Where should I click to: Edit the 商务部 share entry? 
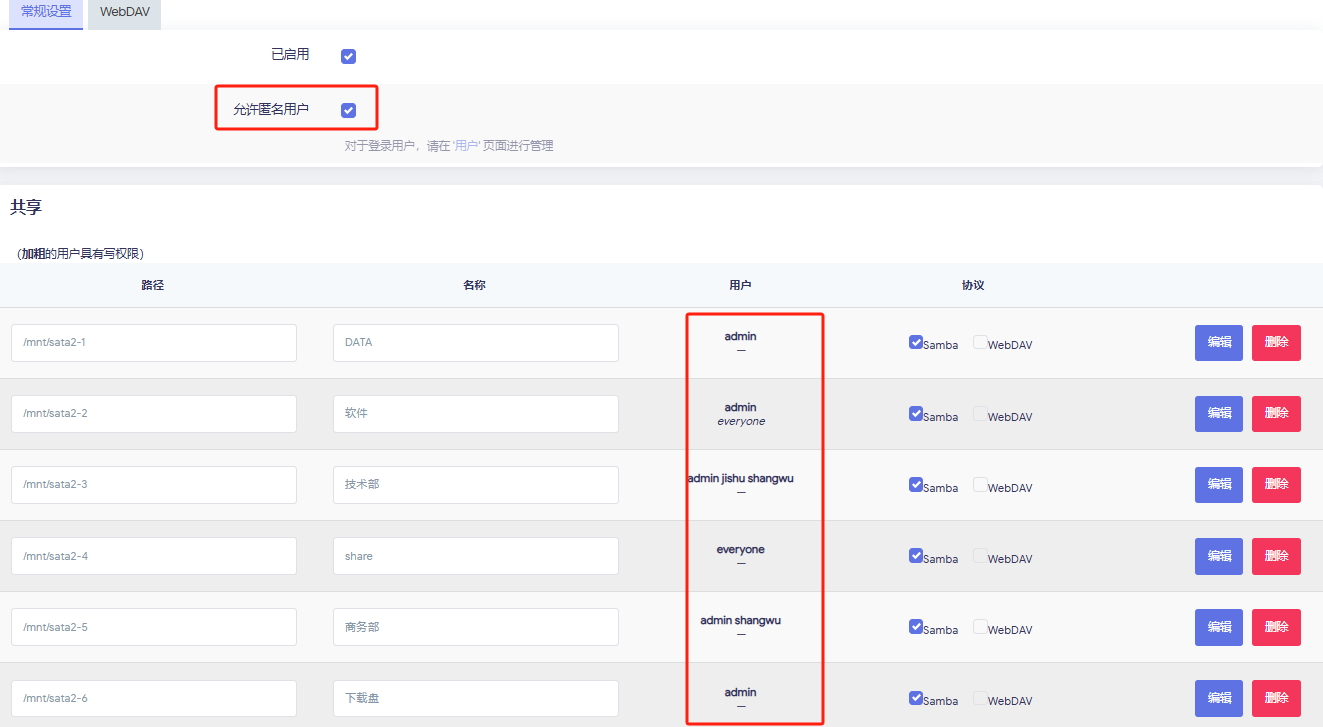1218,627
